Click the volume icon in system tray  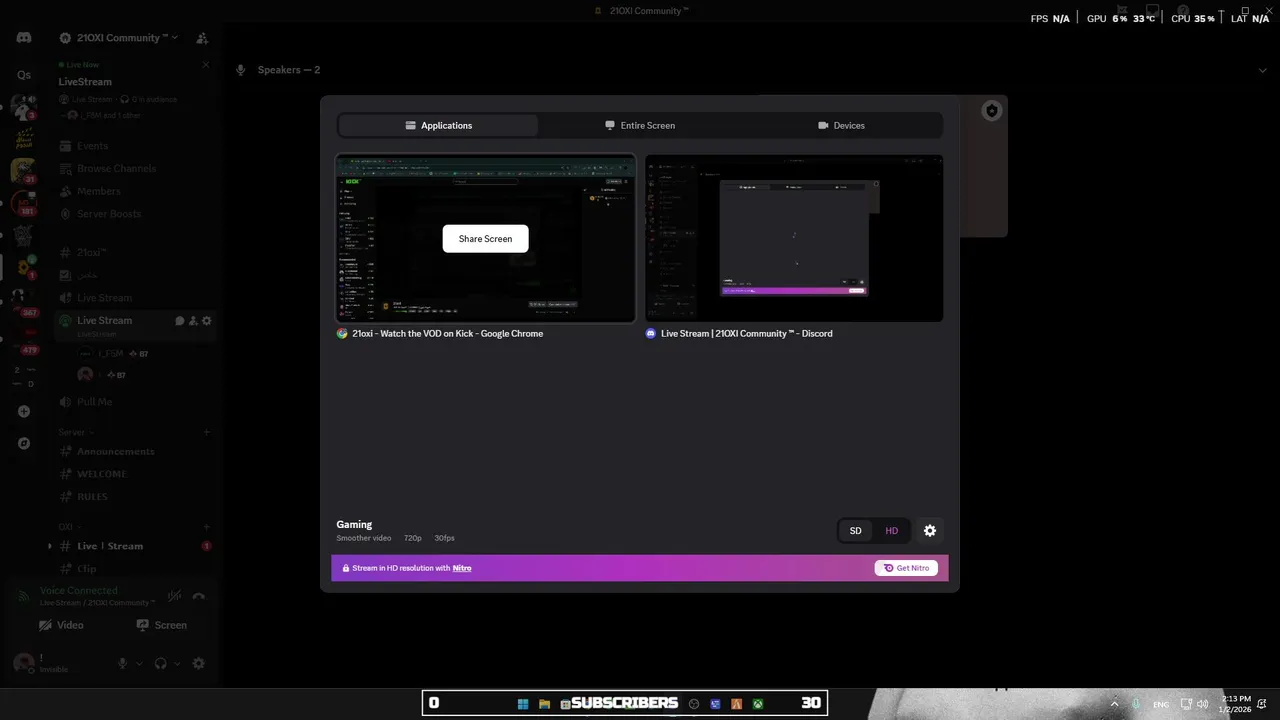click(1205, 705)
